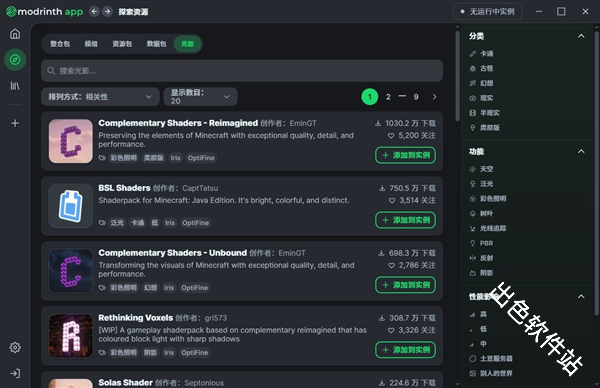Open the Home page from the sidebar
The height and width of the screenshot is (388, 600).
click(15, 34)
